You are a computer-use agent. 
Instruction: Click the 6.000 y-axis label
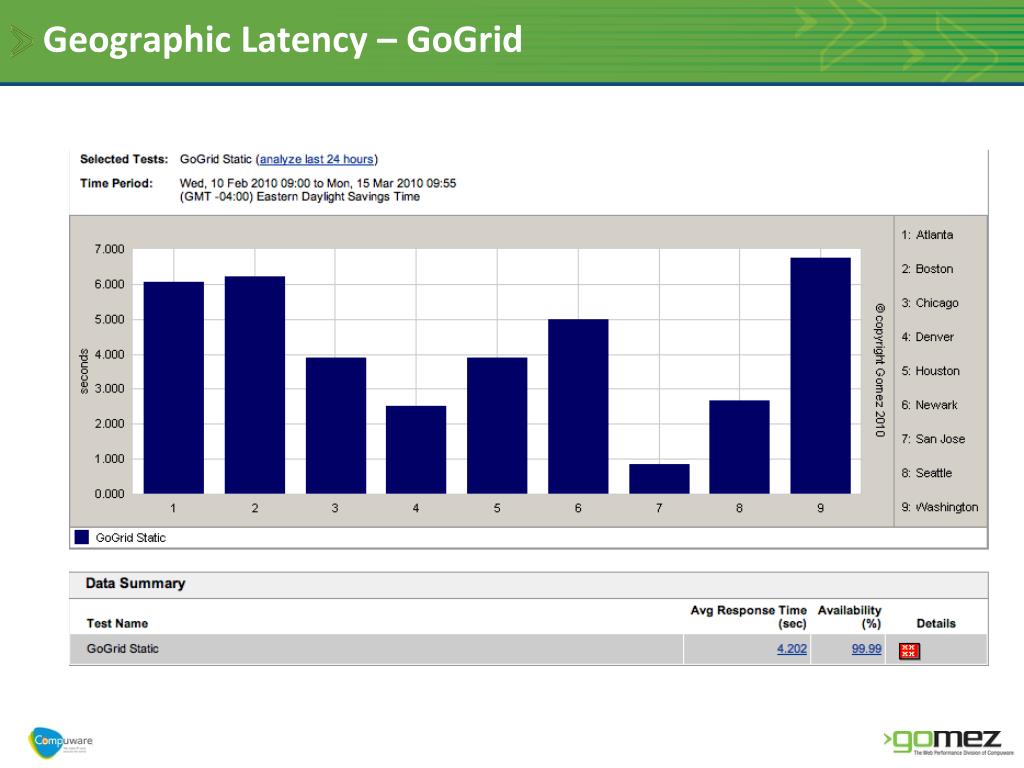(x=109, y=285)
